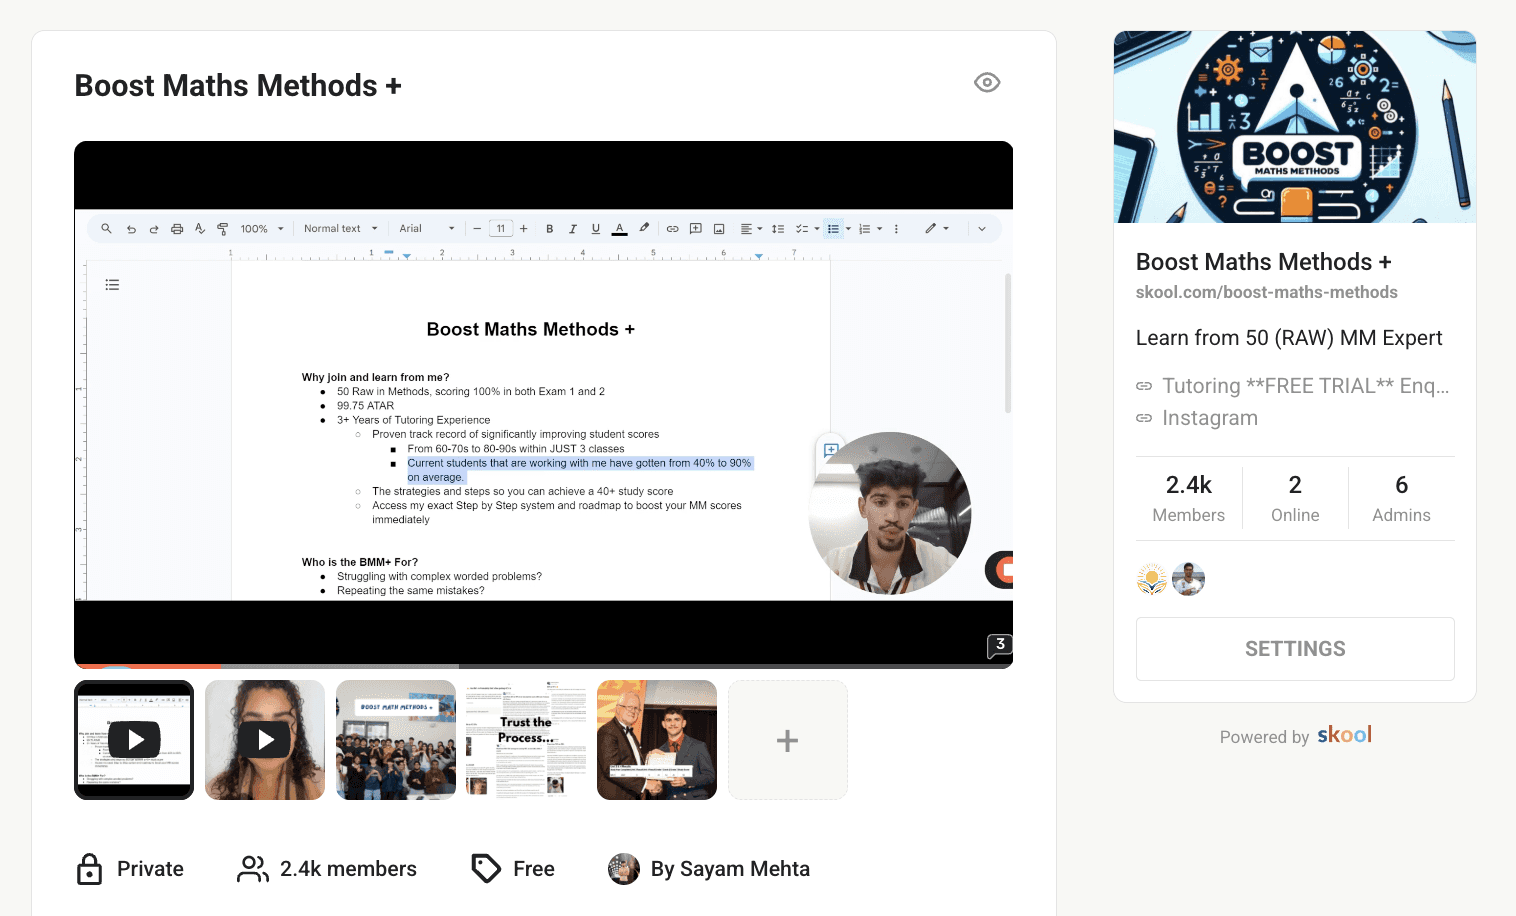This screenshot has width=1516, height=916.
Task: Open Normal text style dropdown in video
Action: coord(341,229)
